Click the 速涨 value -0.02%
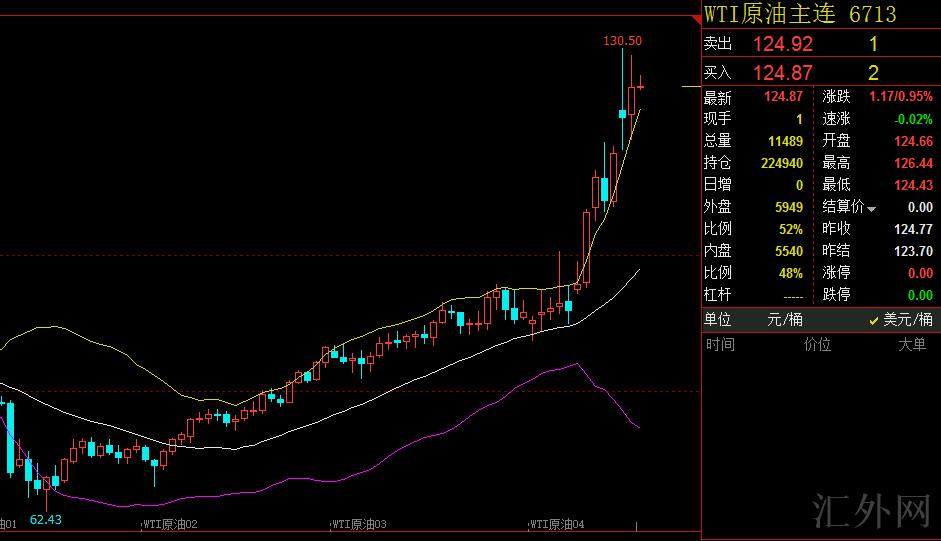 coord(913,119)
